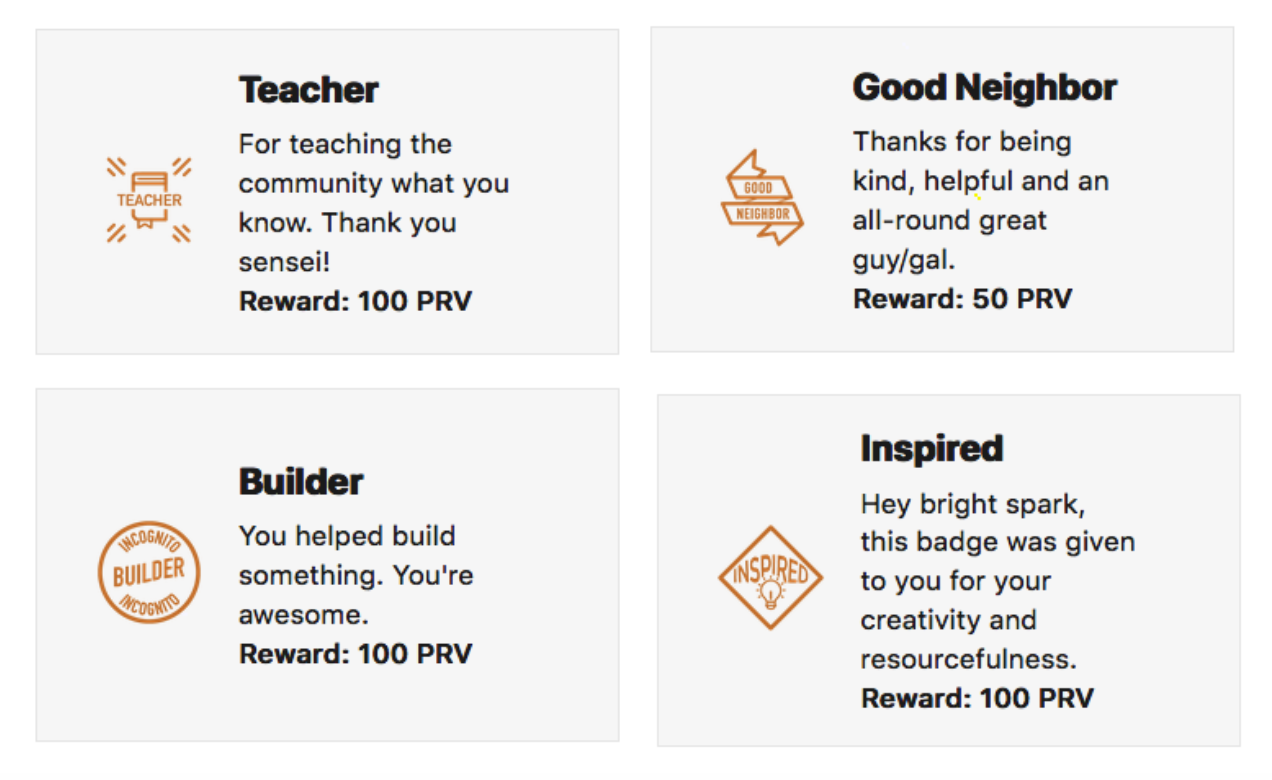Image resolution: width=1272 pixels, height=780 pixels.
Task: Click the Teacher card heading
Action: point(309,90)
